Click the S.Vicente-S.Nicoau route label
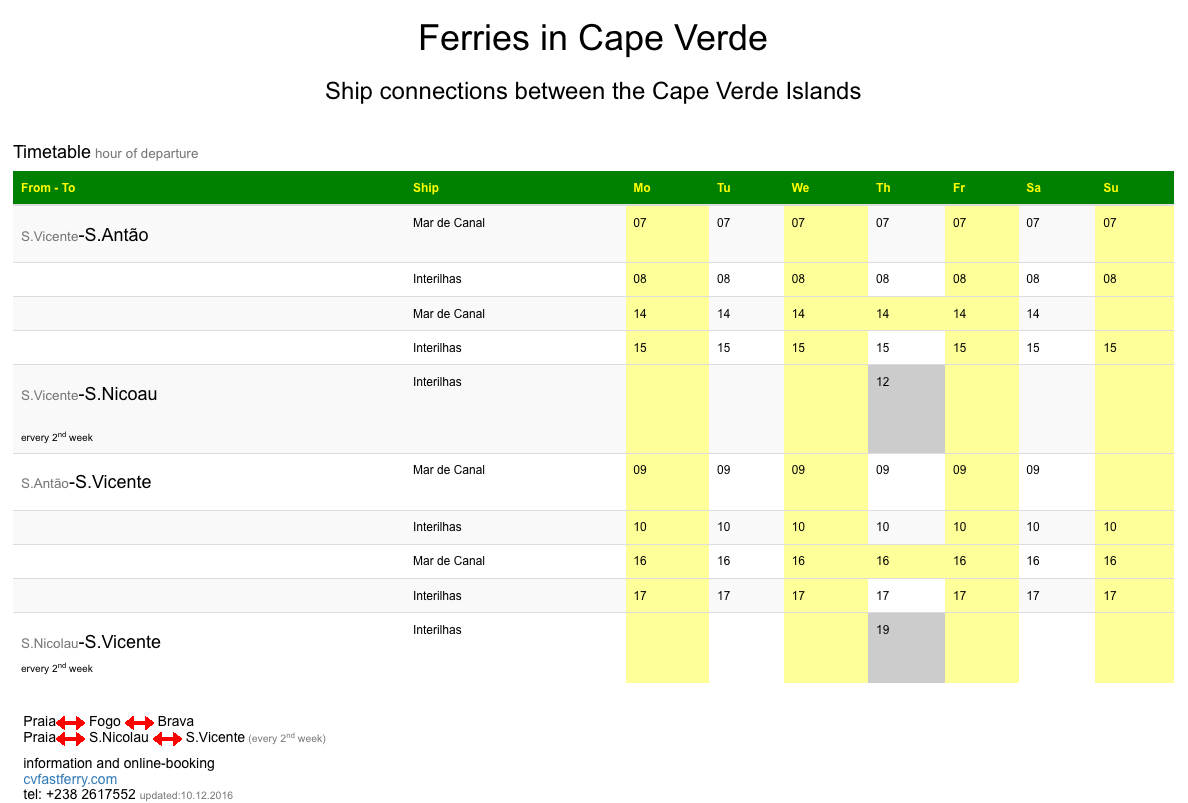The height and width of the screenshot is (803, 1188). click(x=89, y=394)
